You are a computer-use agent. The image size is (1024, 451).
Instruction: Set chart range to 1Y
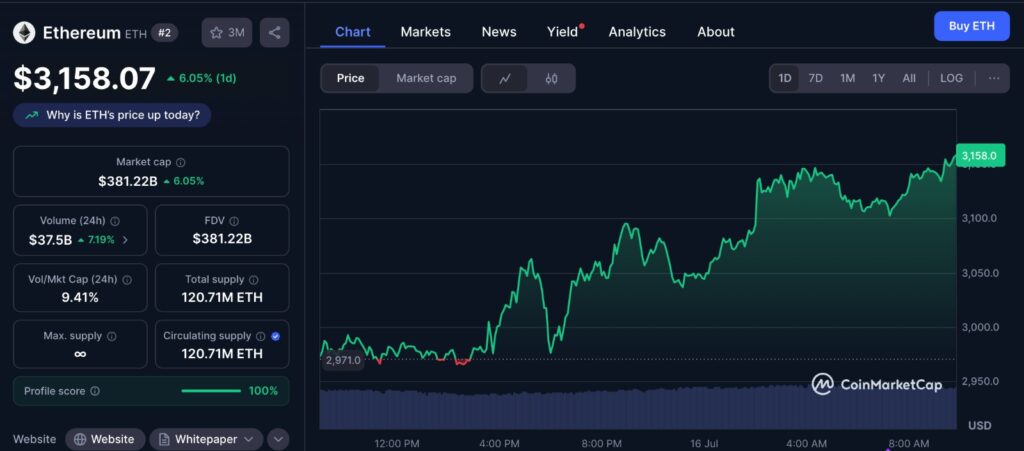pos(878,78)
